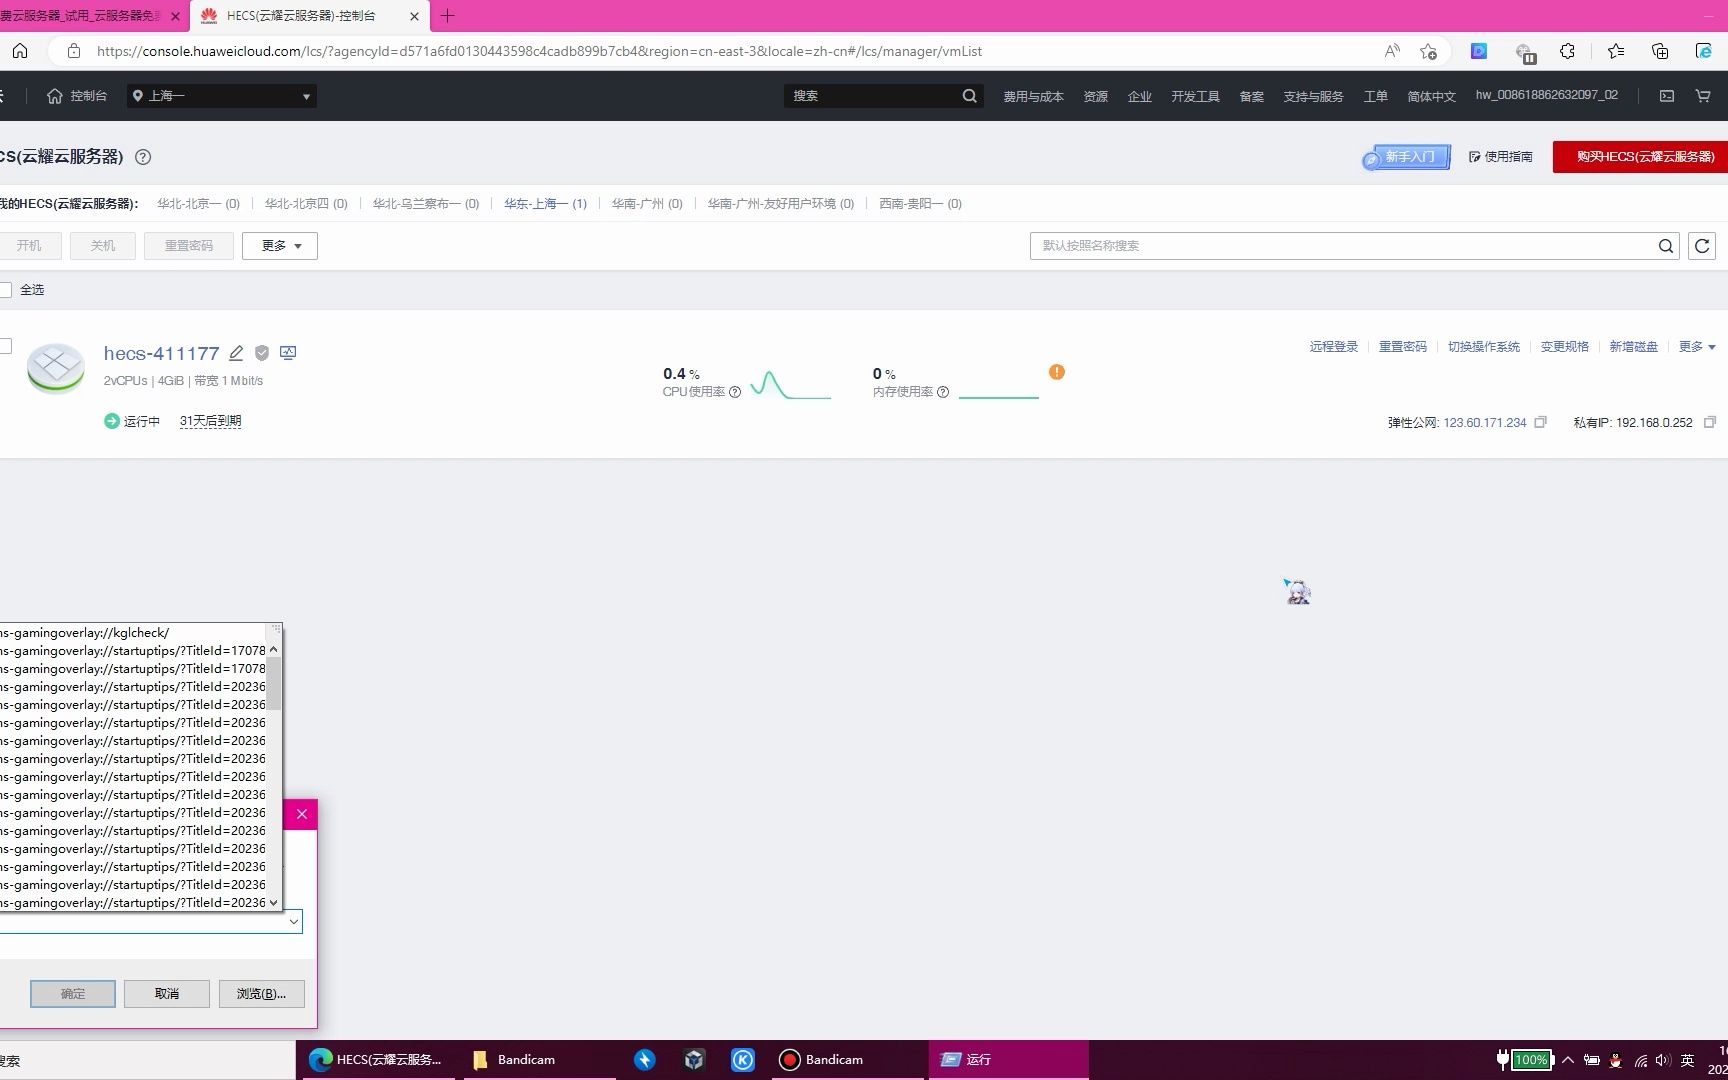The image size is (1728, 1080).
Task: Click the search magnifier in server list
Action: (1665, 245)
